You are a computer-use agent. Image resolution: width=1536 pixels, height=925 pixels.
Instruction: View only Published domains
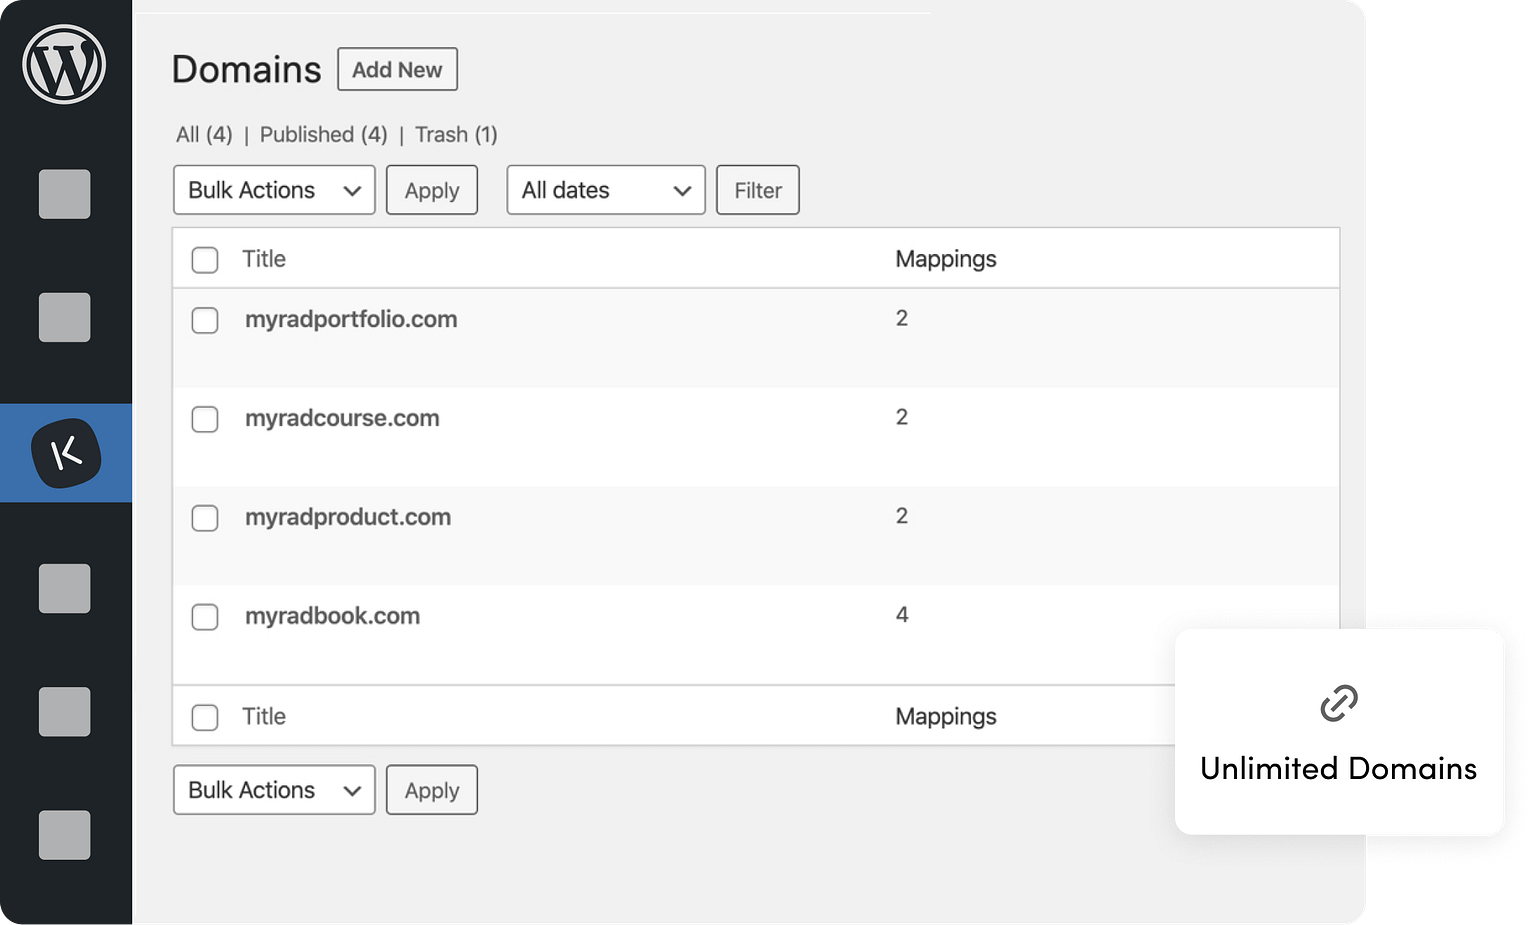[x=322, y=134]
